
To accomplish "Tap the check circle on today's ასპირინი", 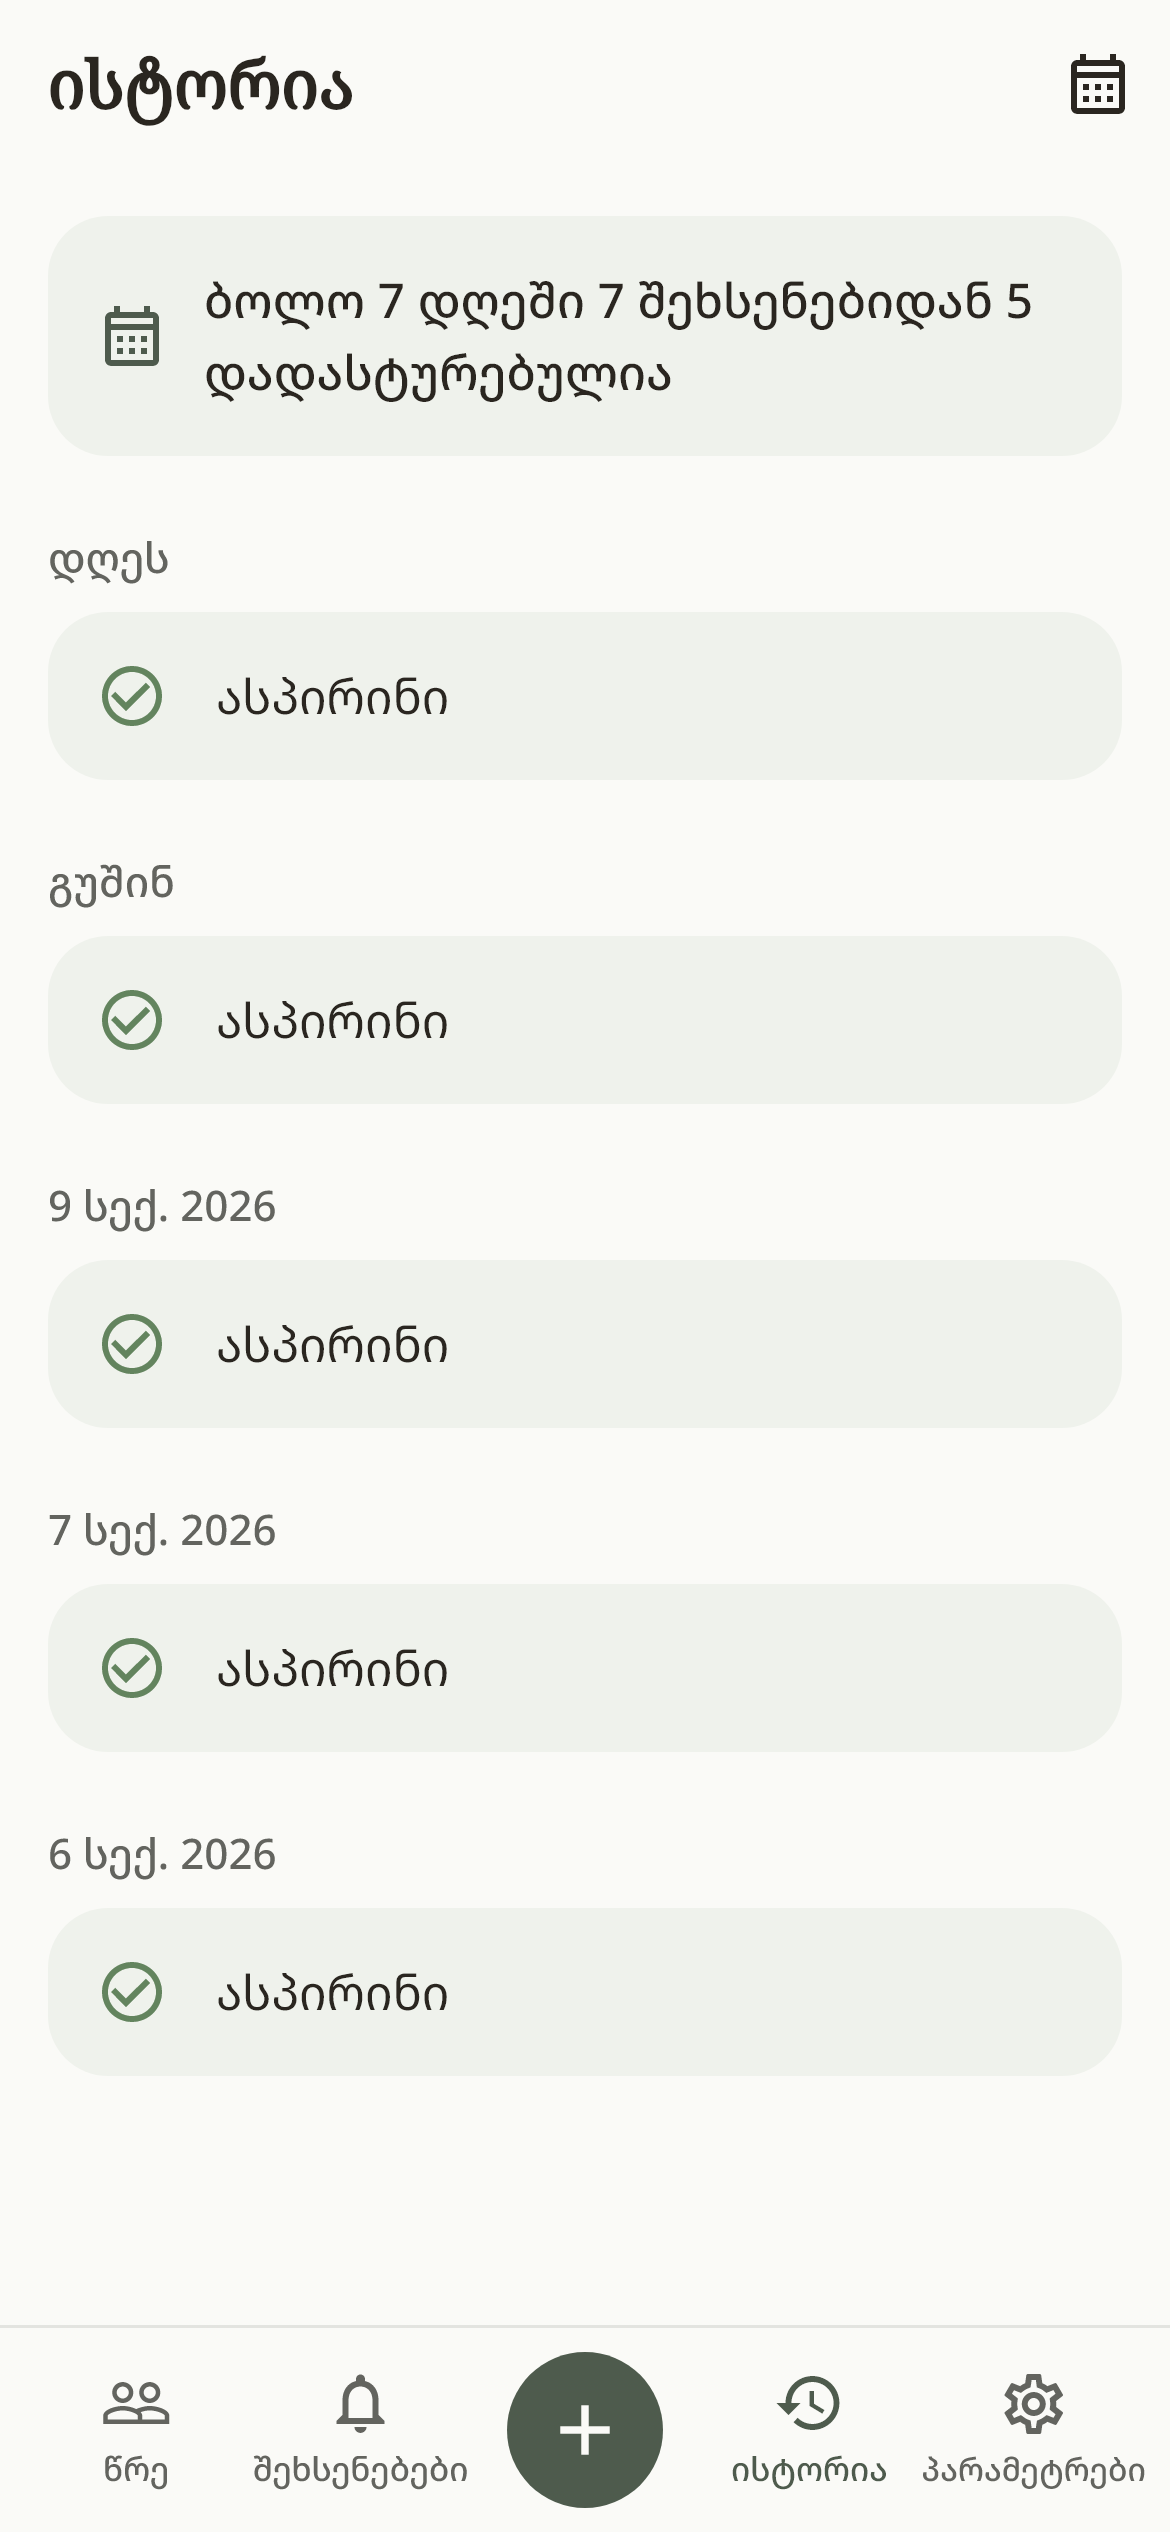I will click(x=132, y=696).
